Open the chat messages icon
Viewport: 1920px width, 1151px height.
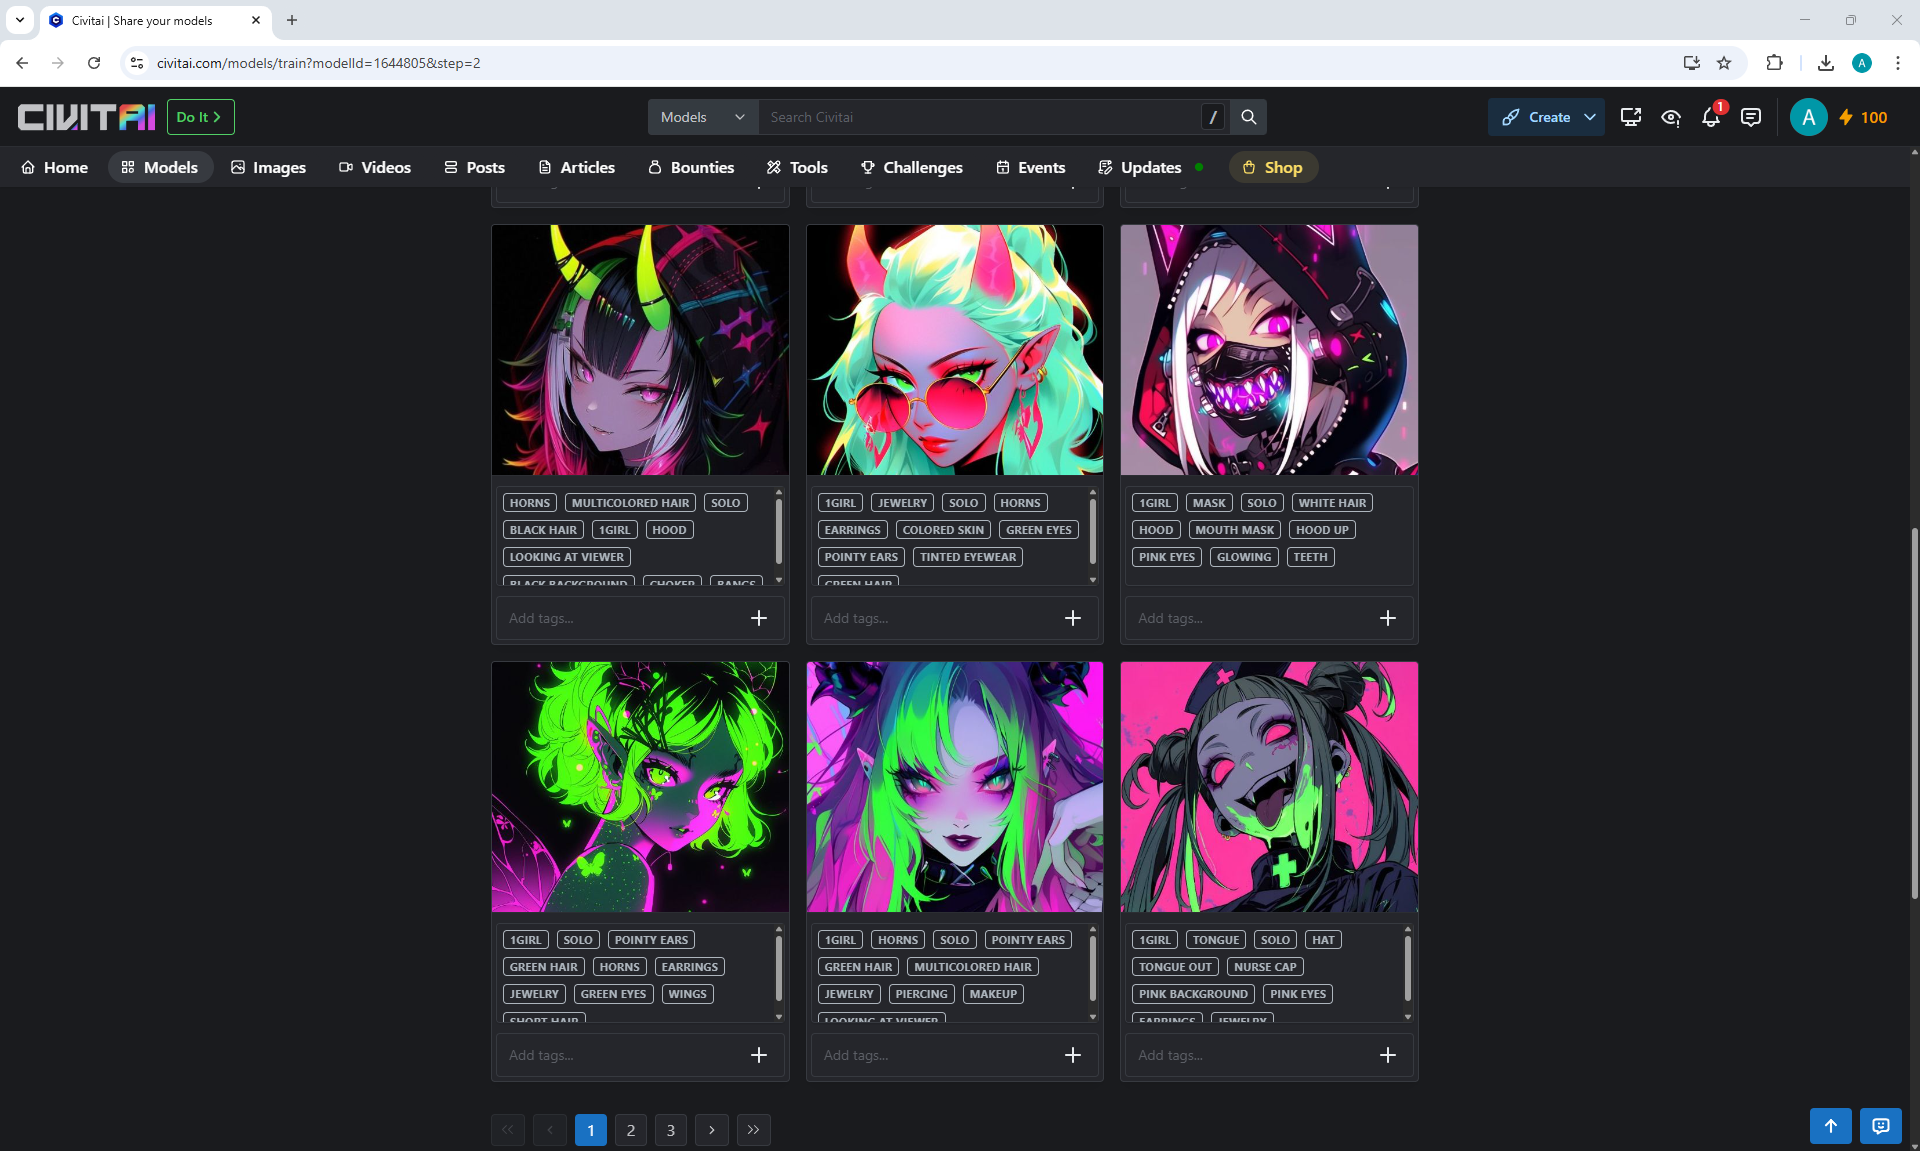tap(1750, 118)
